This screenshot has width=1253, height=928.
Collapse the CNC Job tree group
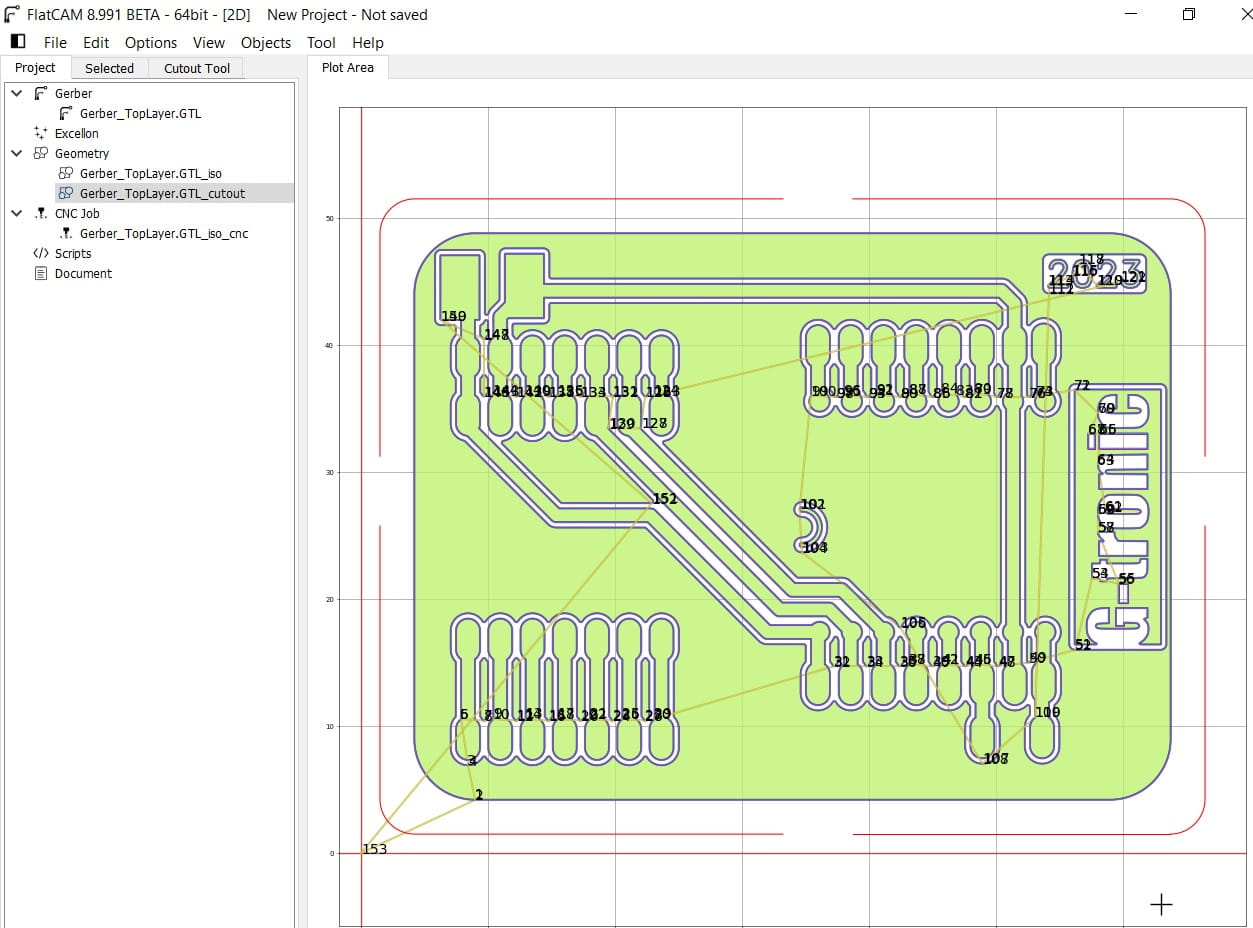point(16,213)
